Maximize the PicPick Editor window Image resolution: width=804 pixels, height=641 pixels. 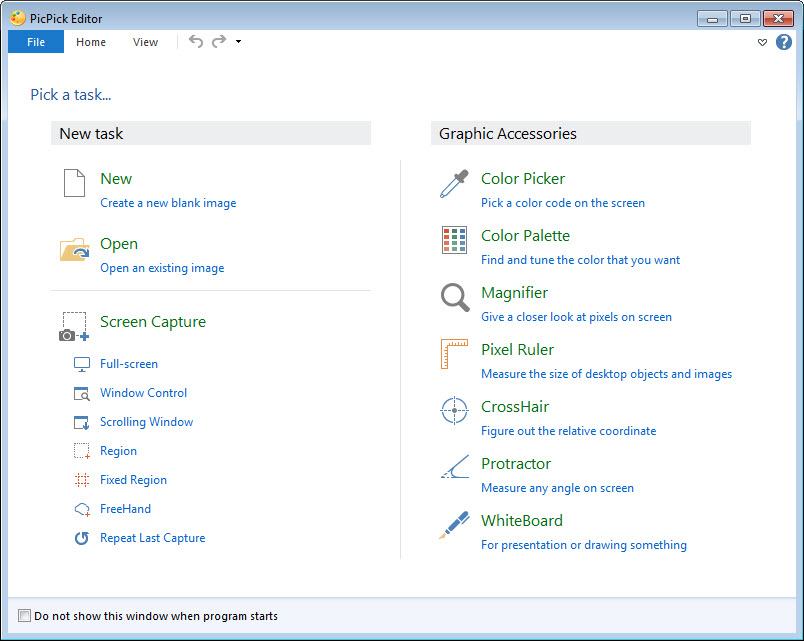tap(745, 19)
